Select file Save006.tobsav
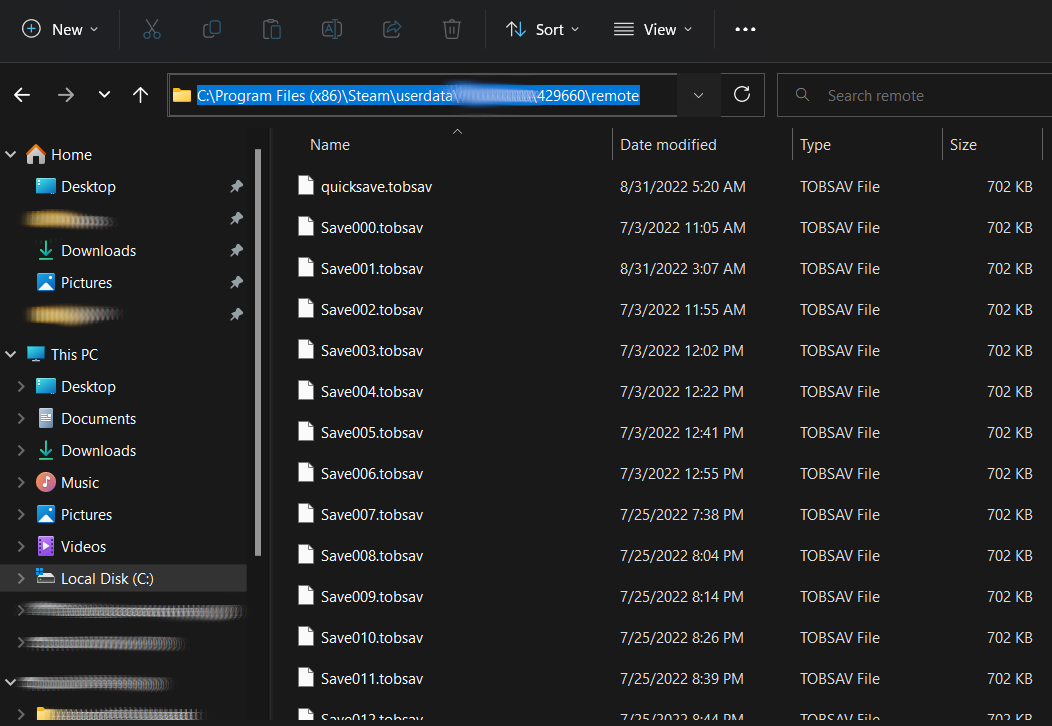This screenshot has height=726, width=1052. tap(372, 473)
